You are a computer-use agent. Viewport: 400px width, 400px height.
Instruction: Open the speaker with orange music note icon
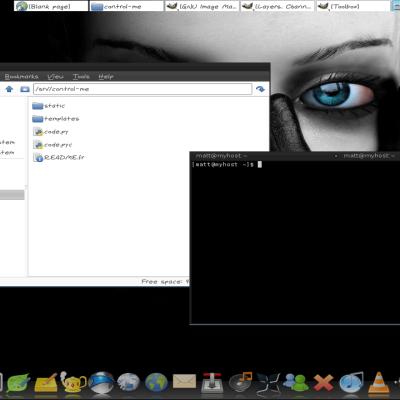coord(240,382)
